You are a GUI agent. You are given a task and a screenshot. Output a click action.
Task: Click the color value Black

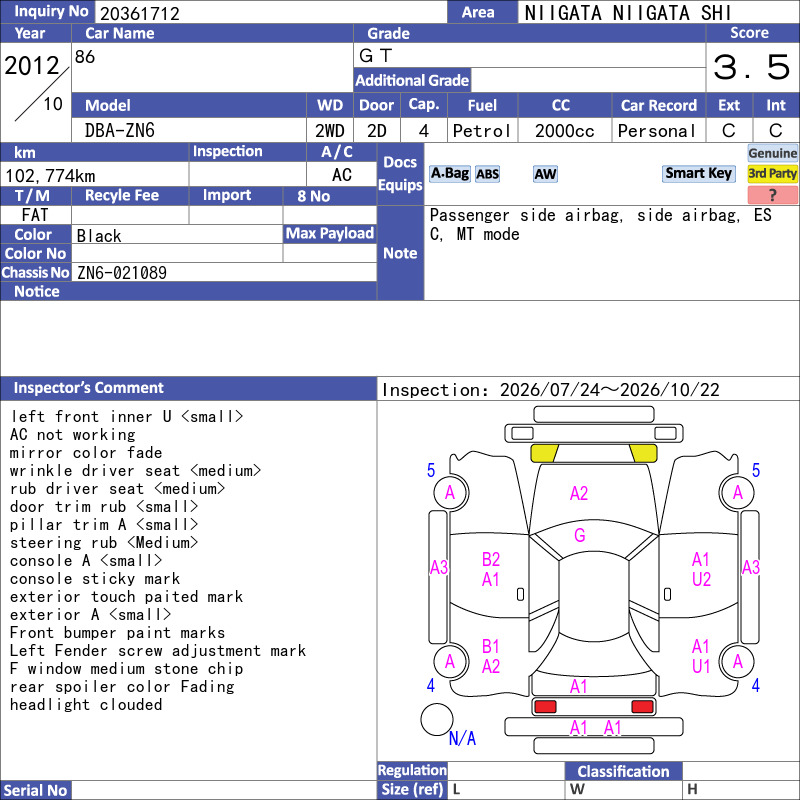(x=99, y=236)
